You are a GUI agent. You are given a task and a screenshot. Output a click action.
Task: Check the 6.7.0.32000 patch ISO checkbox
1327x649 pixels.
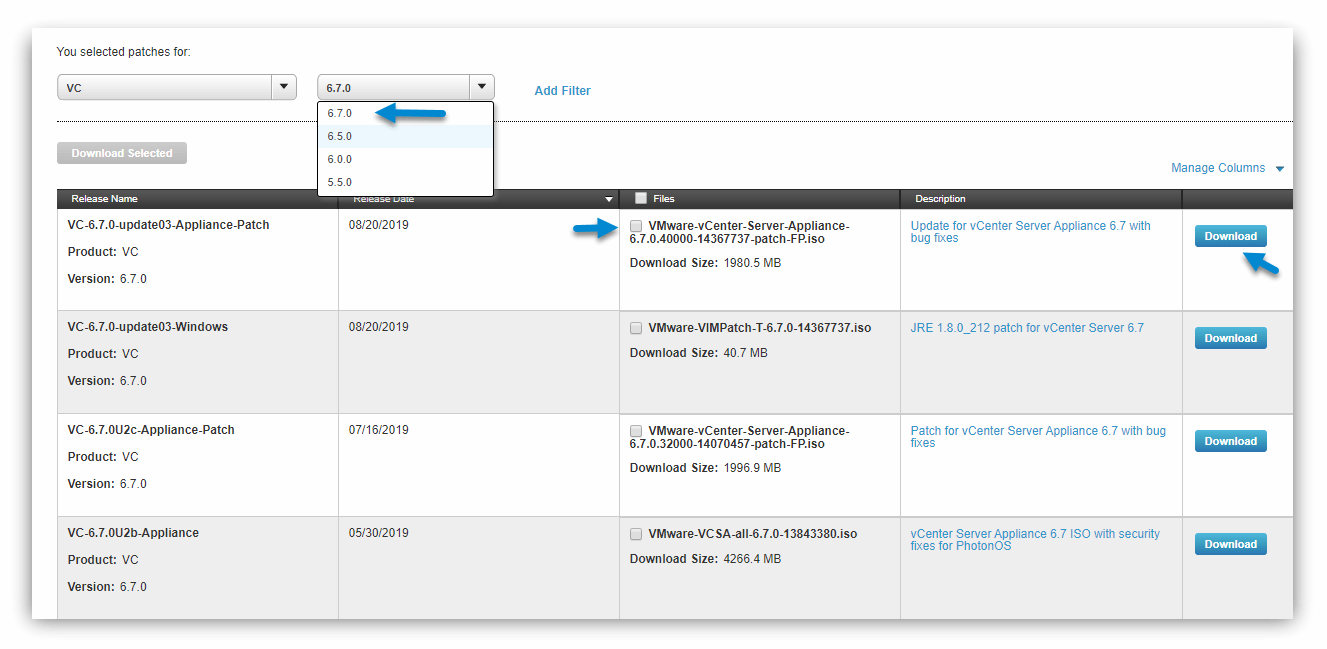[636, 430]
